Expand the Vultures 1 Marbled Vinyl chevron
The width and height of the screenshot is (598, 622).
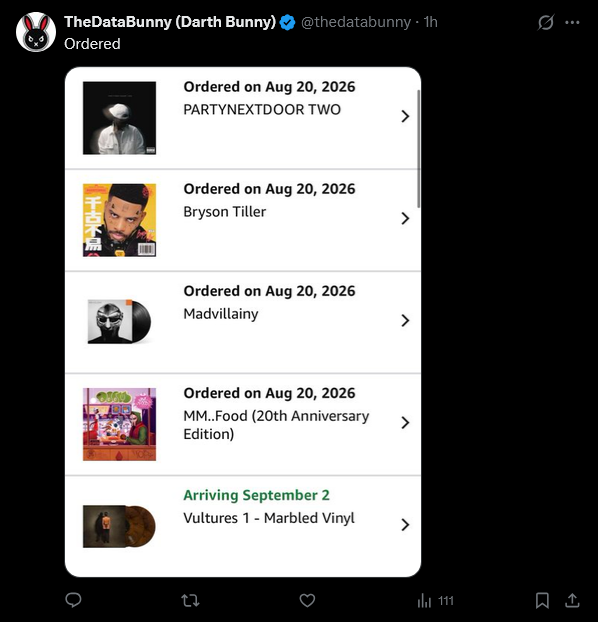(405, 524)
